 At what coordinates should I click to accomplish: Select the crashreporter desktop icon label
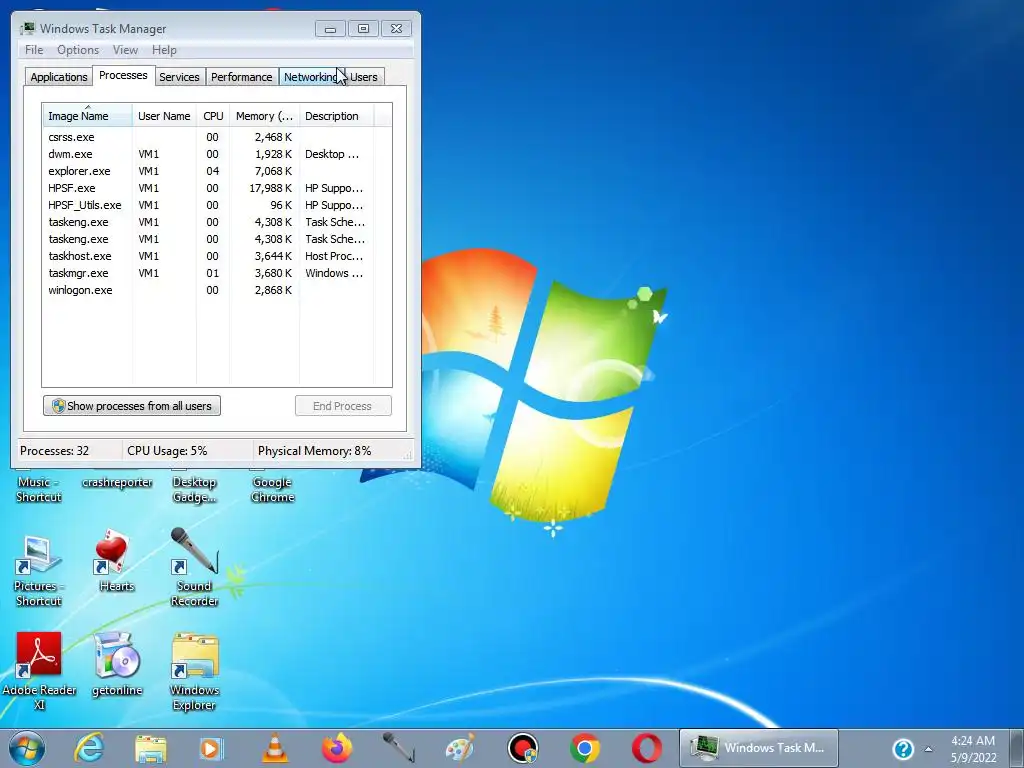117,482
